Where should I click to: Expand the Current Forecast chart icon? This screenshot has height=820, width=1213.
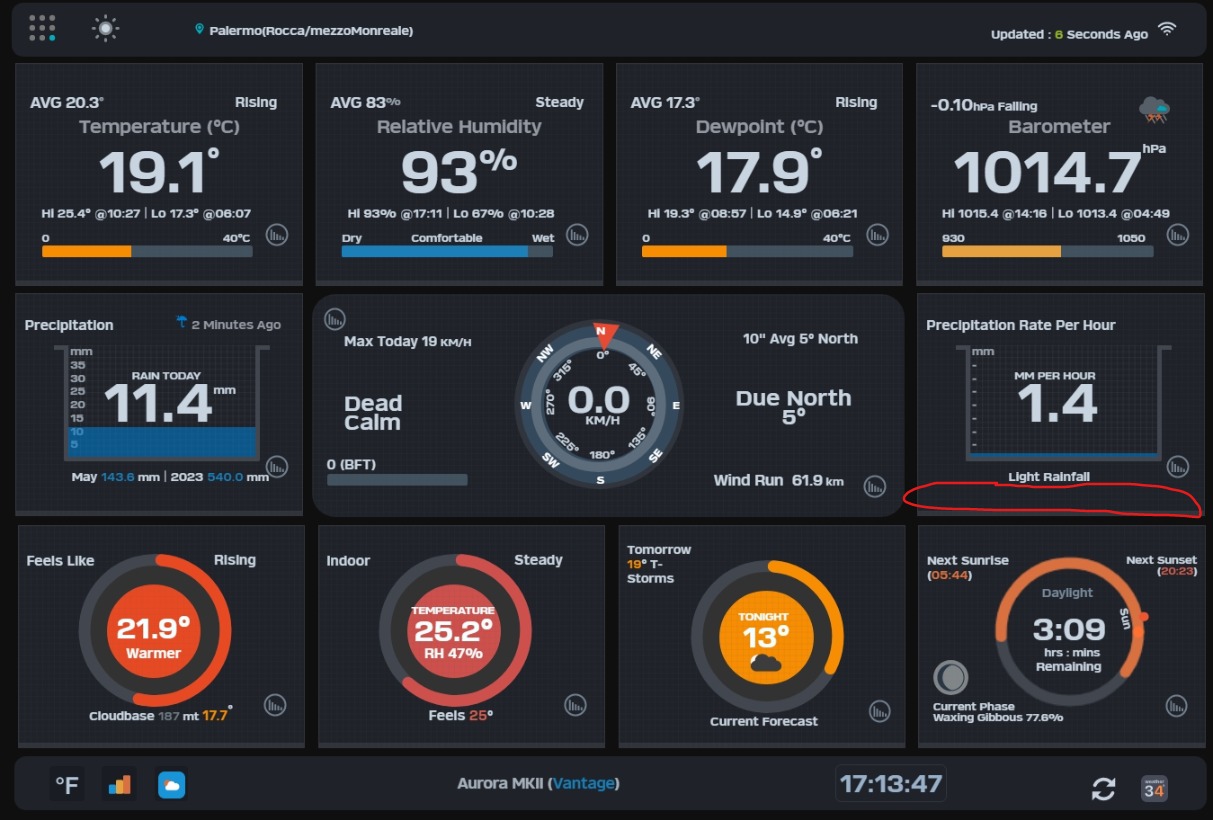879,711
